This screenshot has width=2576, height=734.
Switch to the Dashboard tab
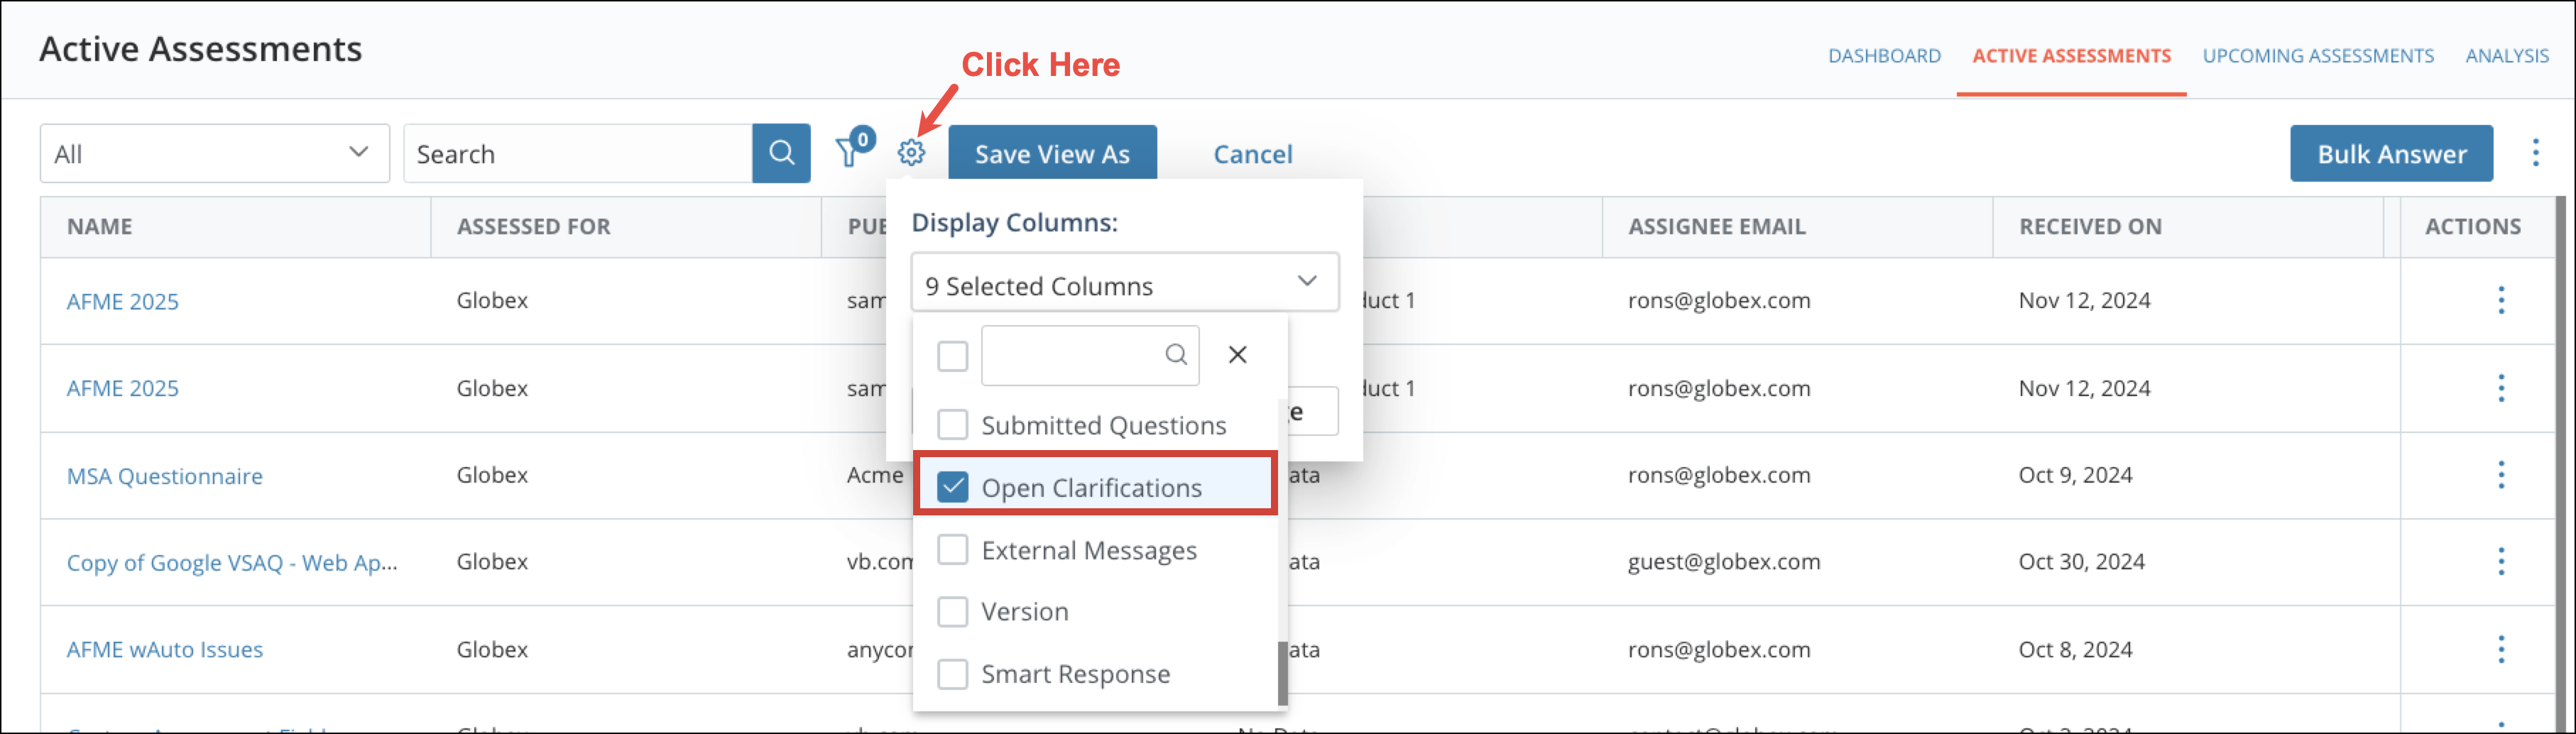click(x=1884, y=56)
